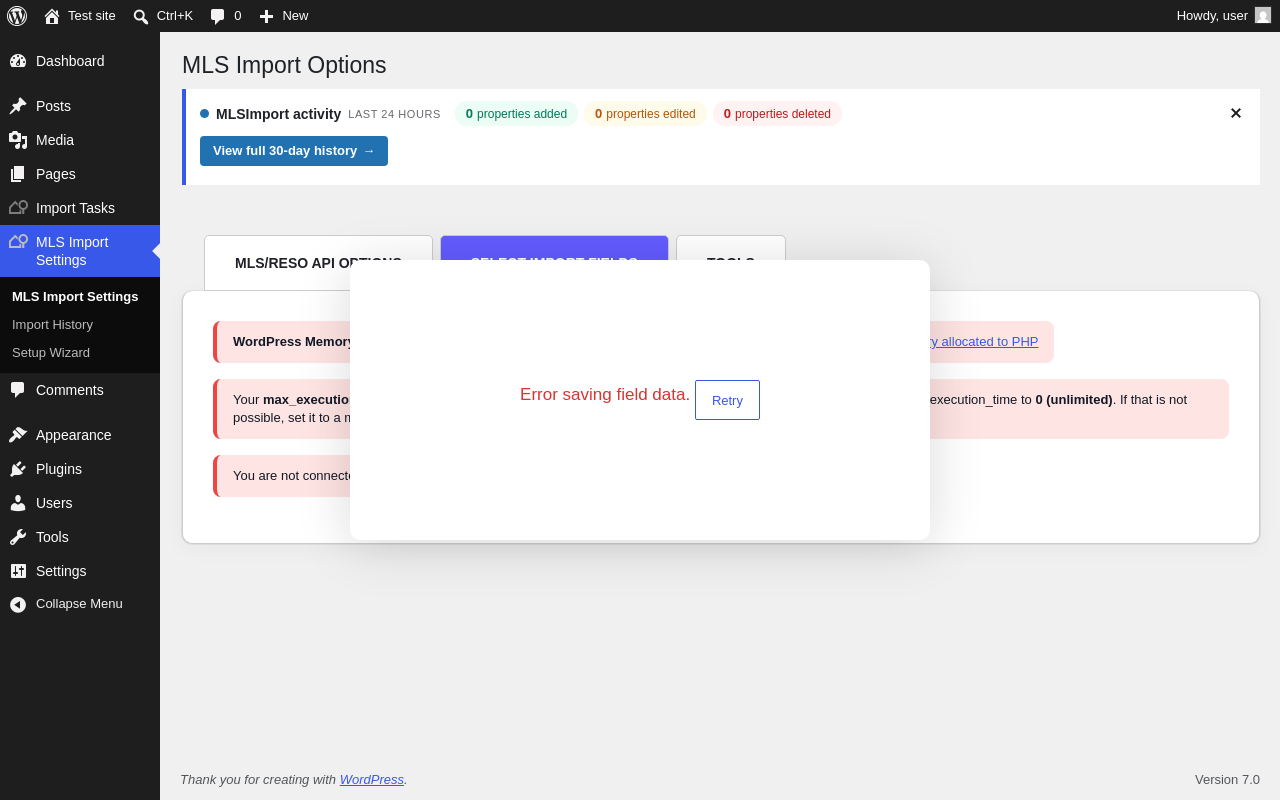
Task: Collapse the admin sidebar menu arrow icon
Action: click(18, 604)
